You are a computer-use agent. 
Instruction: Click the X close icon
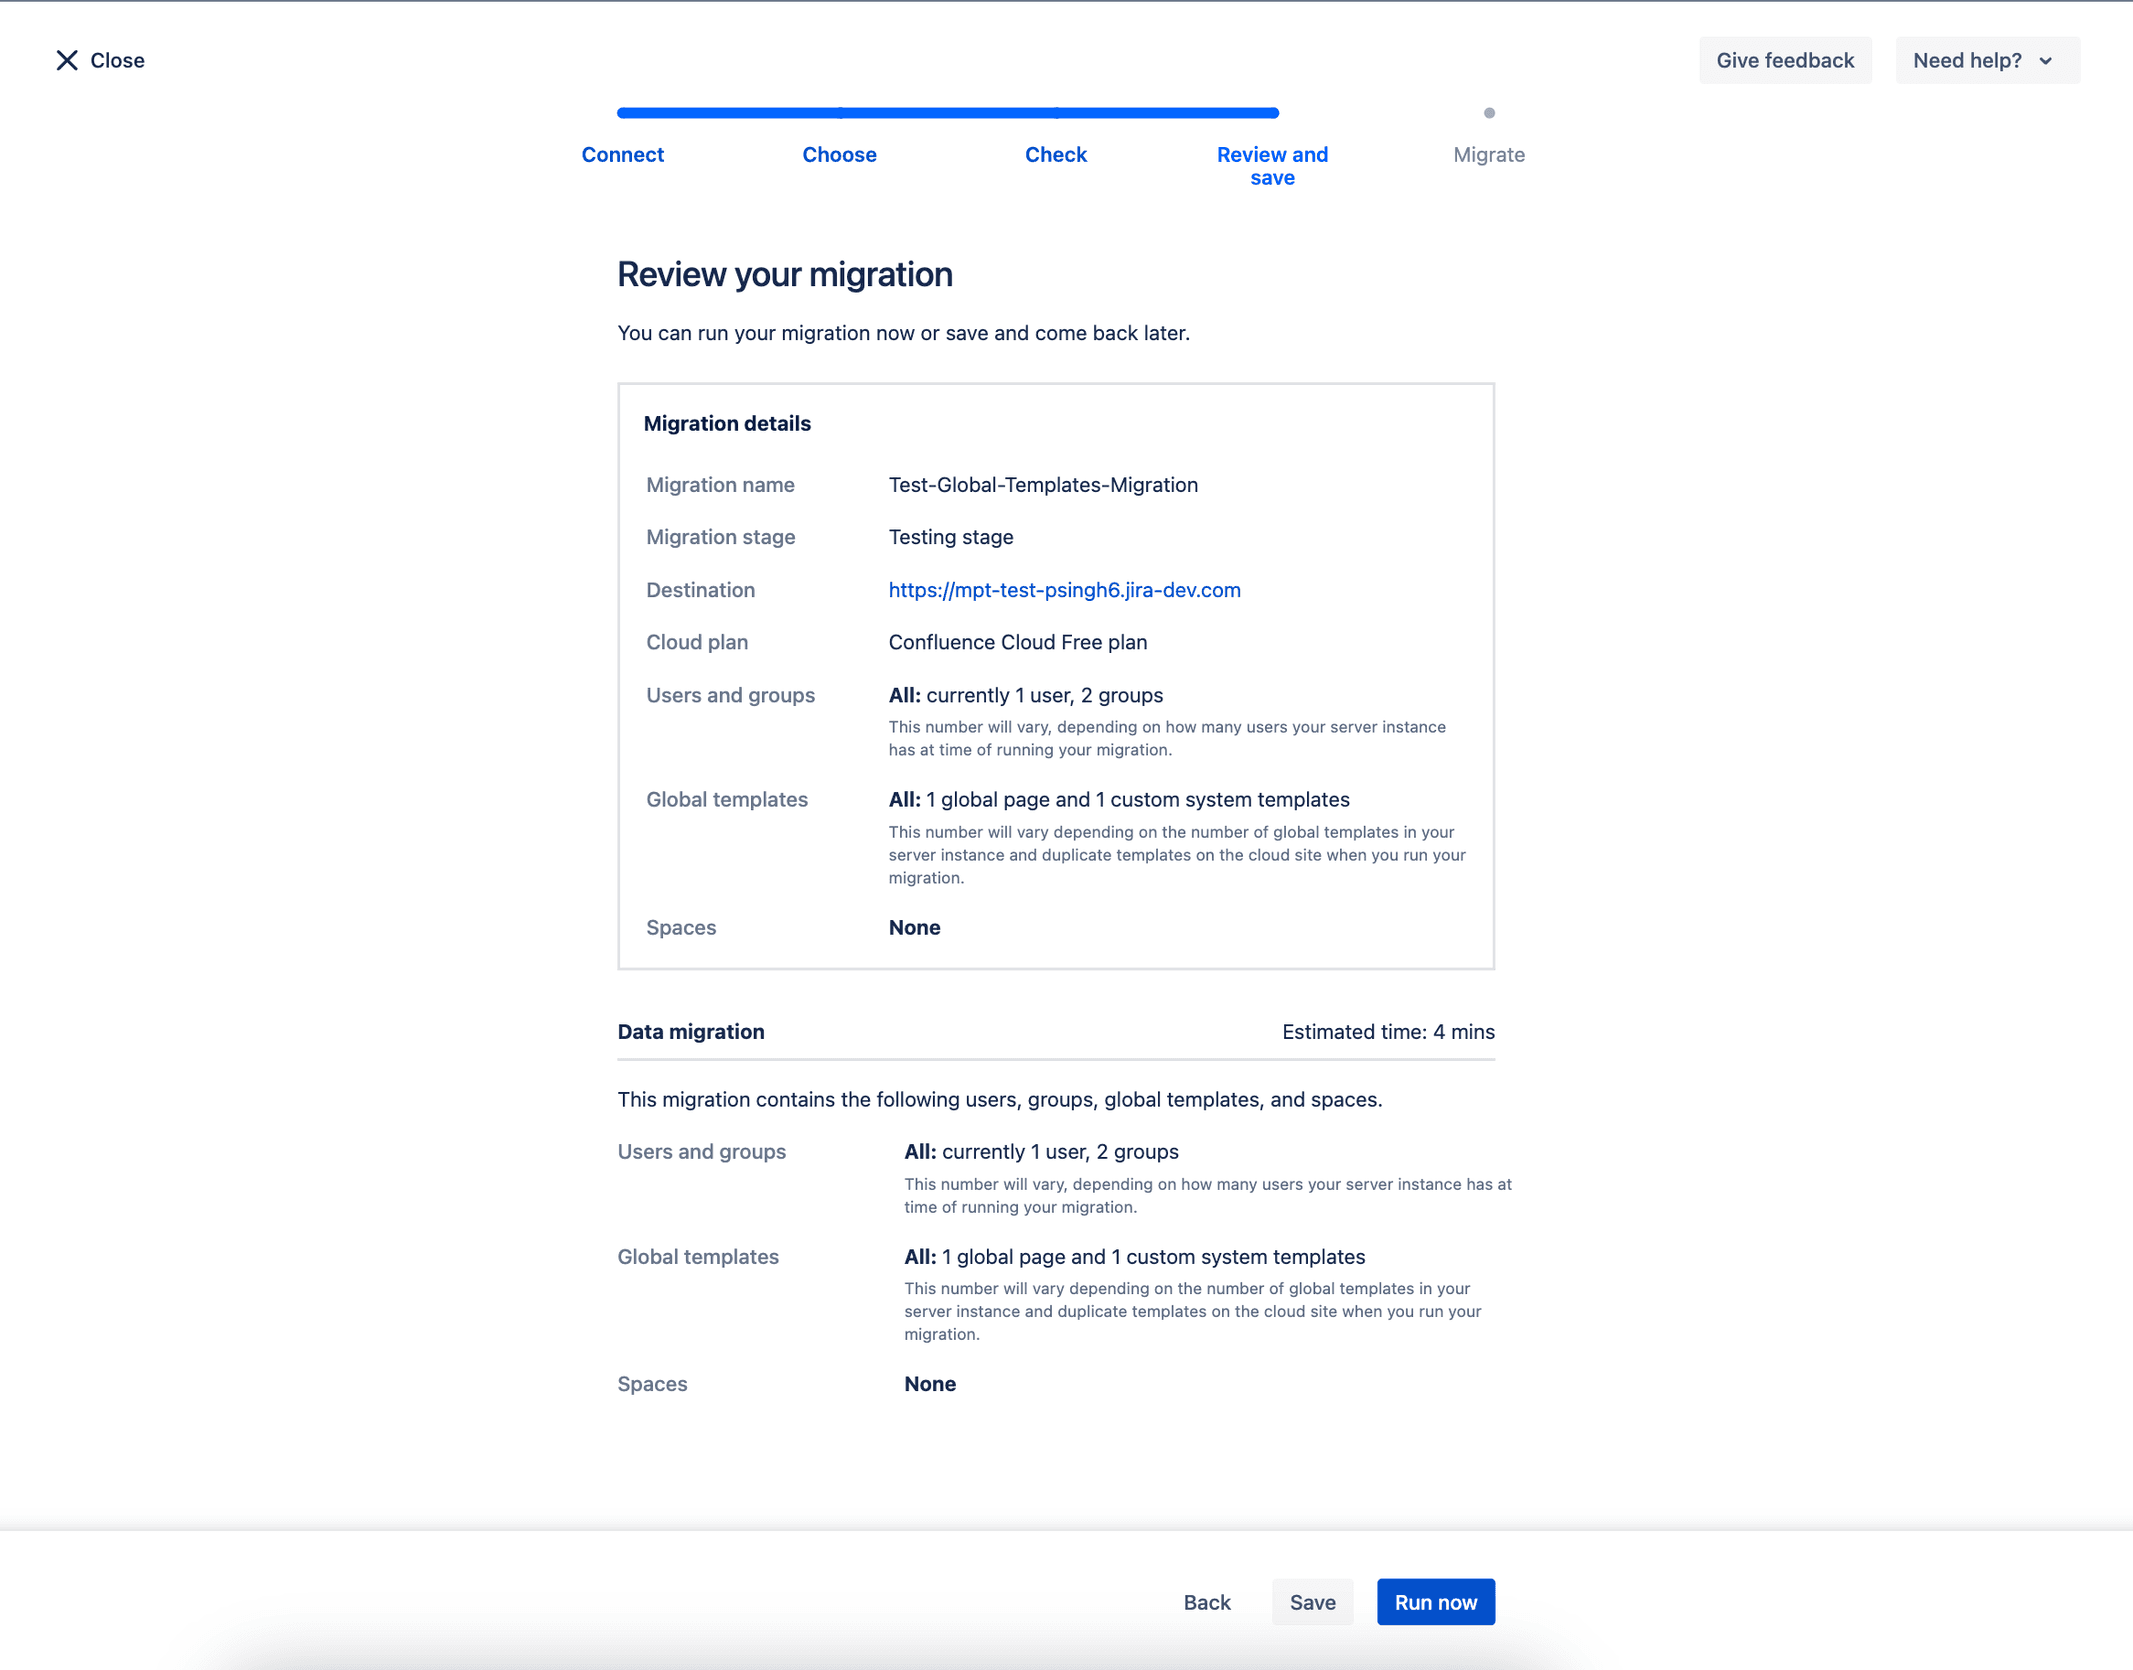[67, 60]
